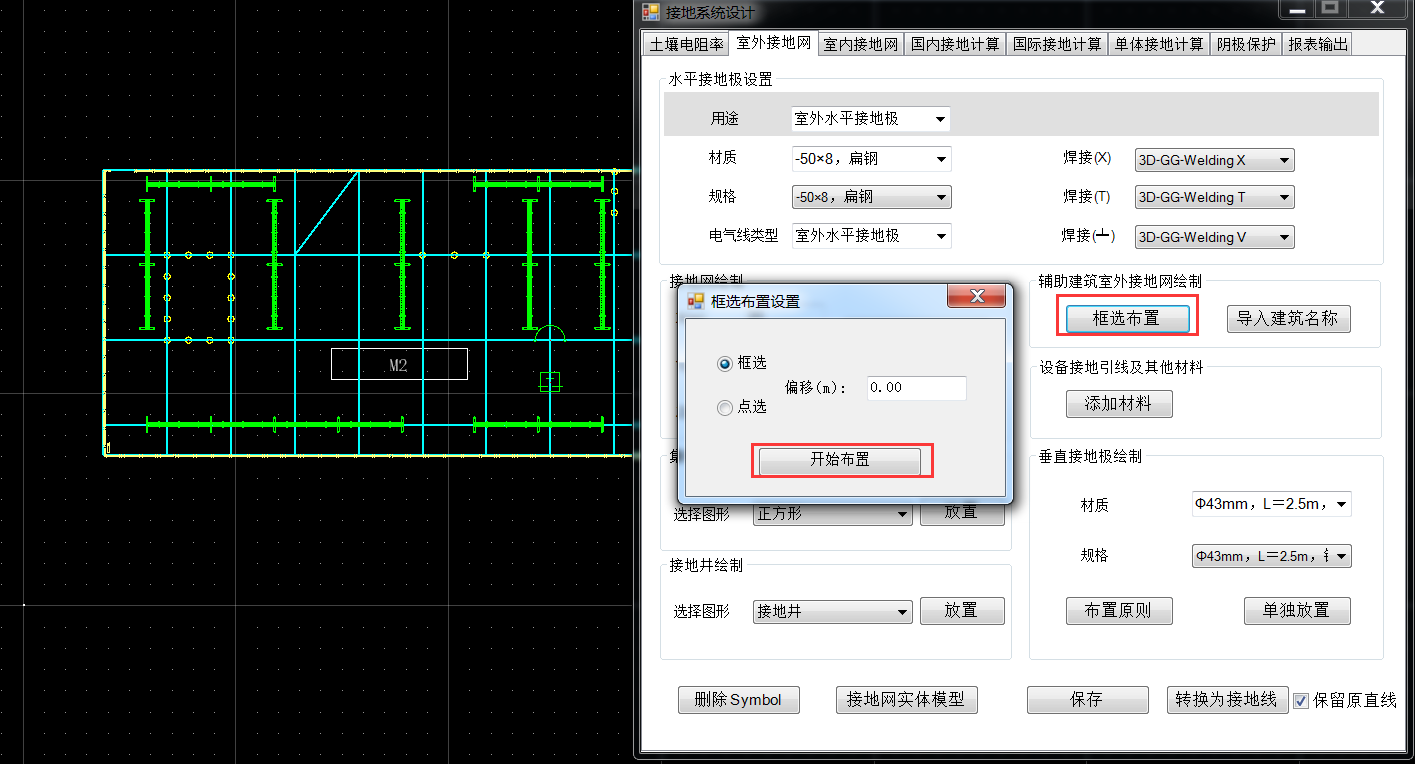Click the 偏移(m) input field
This screenshot has width=1415, height=764.
916,388
